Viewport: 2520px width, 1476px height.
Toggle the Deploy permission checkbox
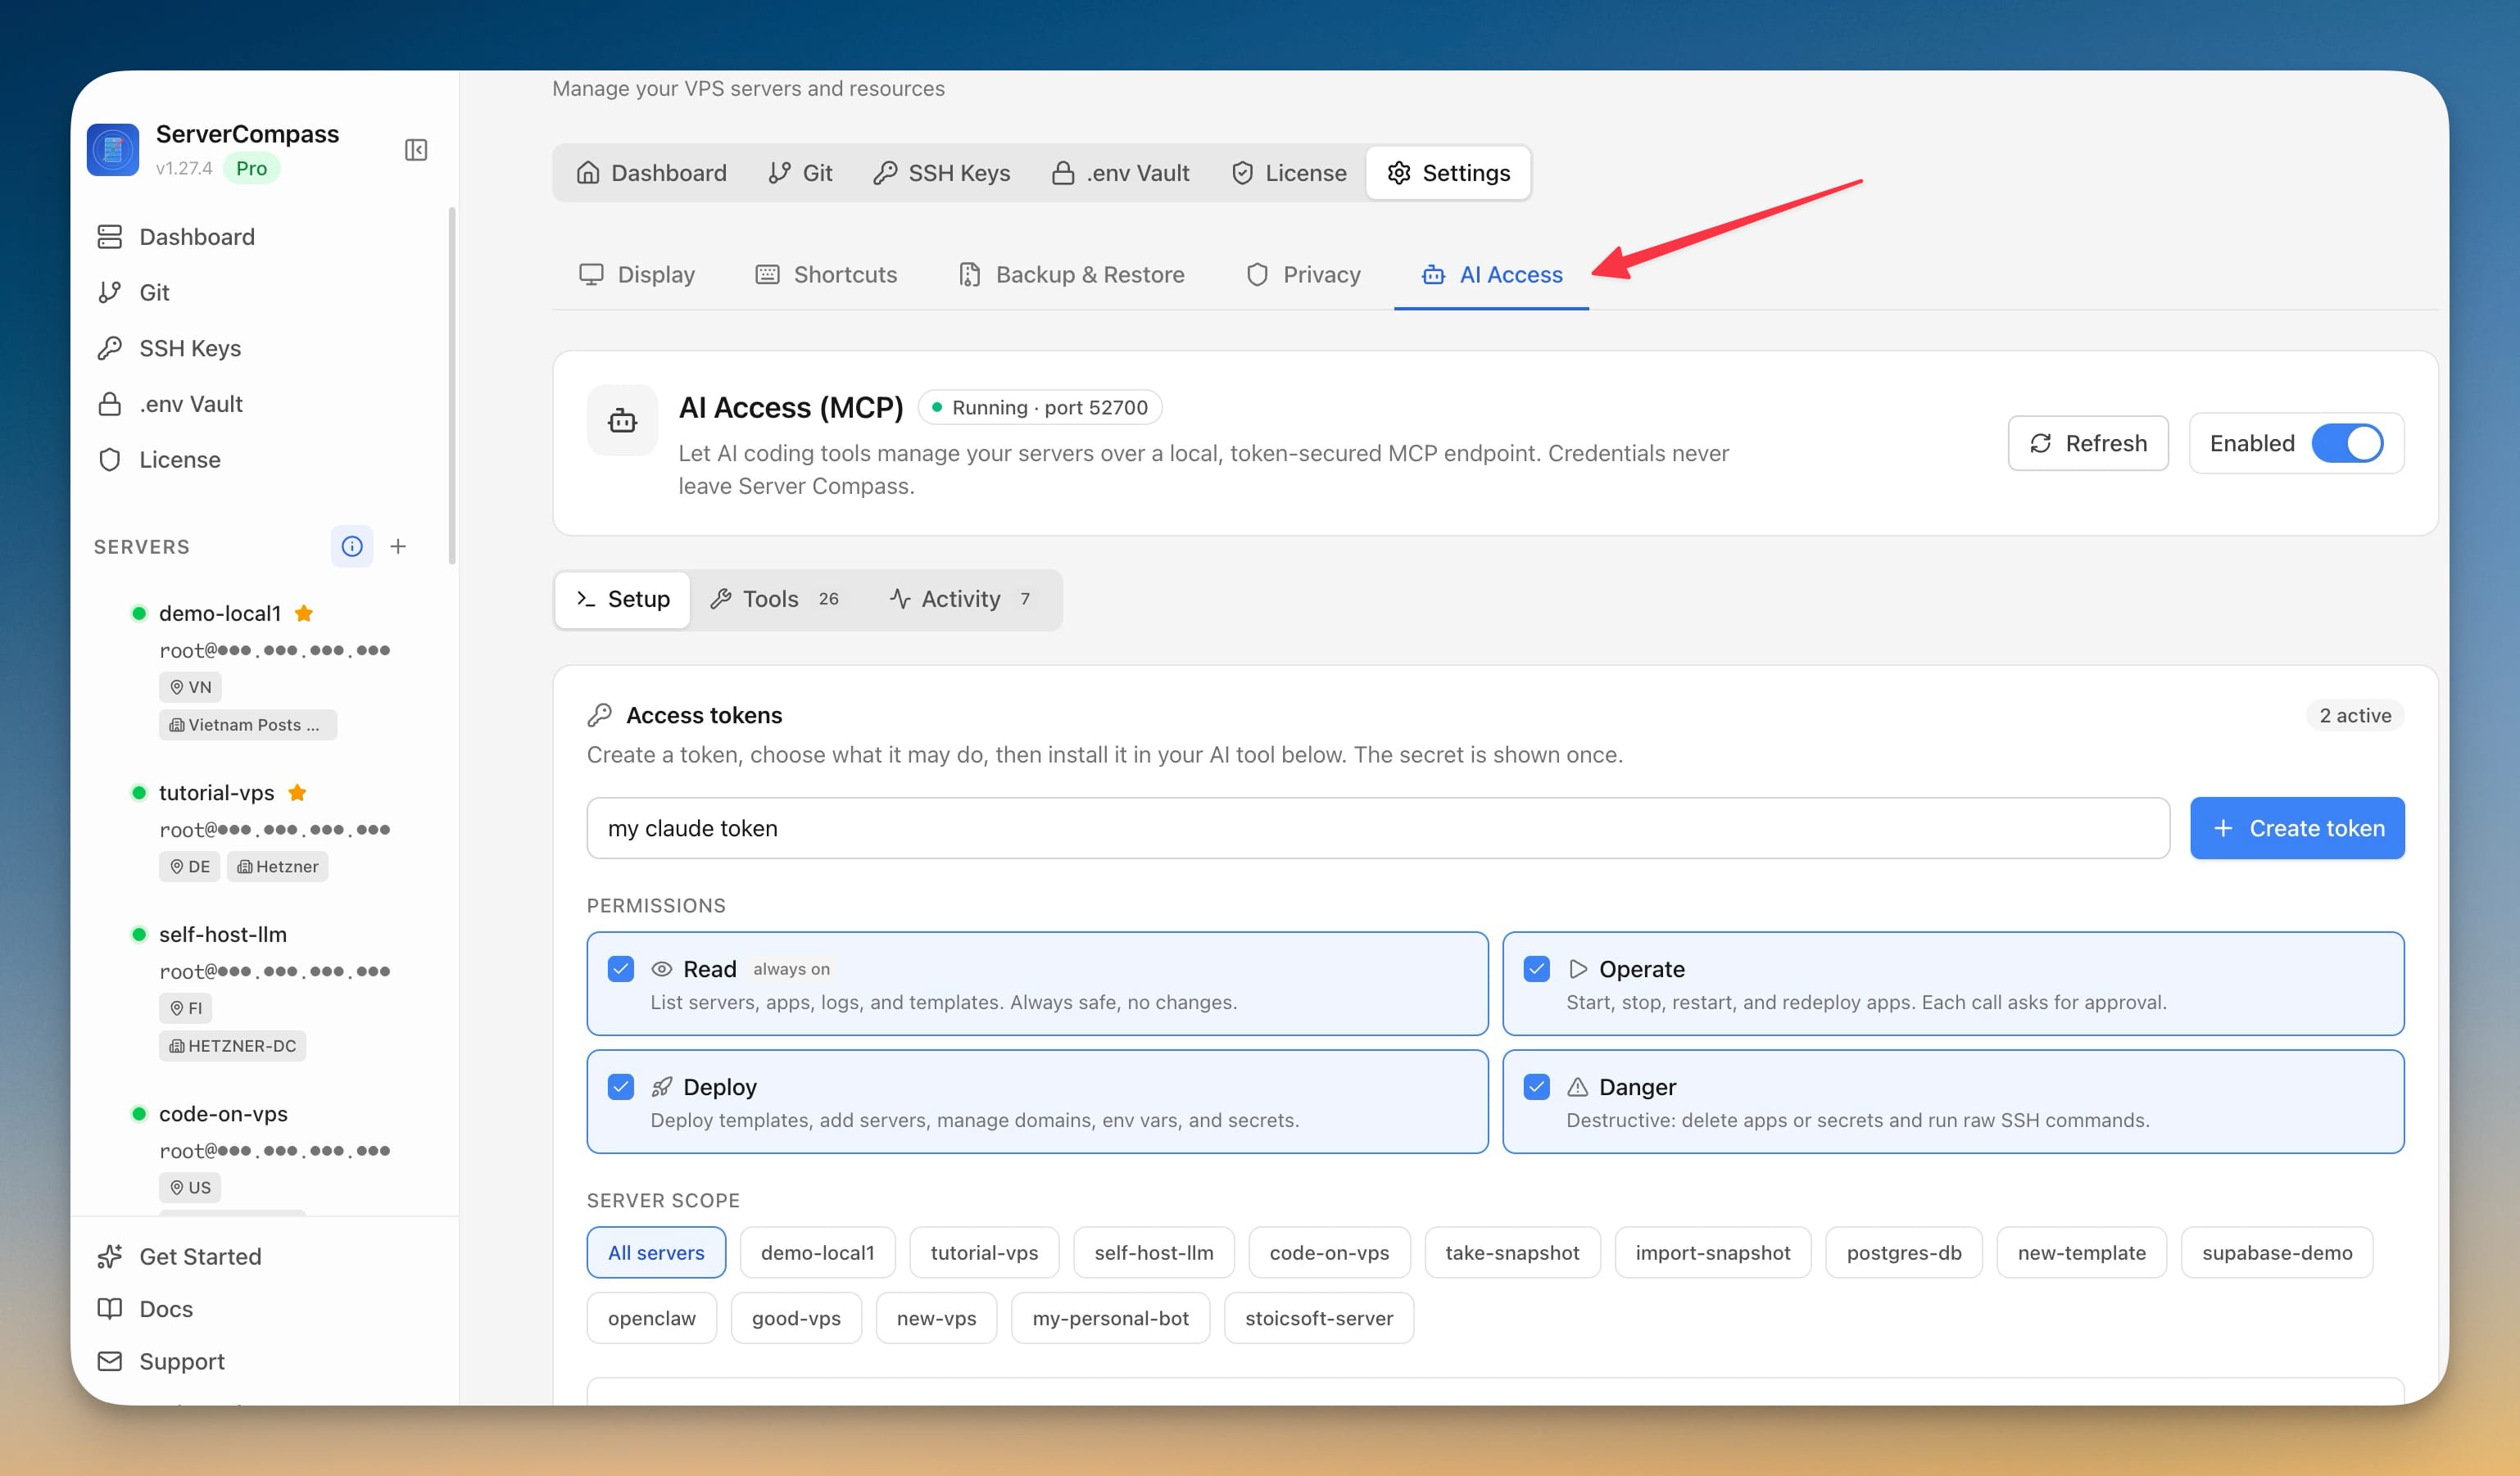point(621,1087)
